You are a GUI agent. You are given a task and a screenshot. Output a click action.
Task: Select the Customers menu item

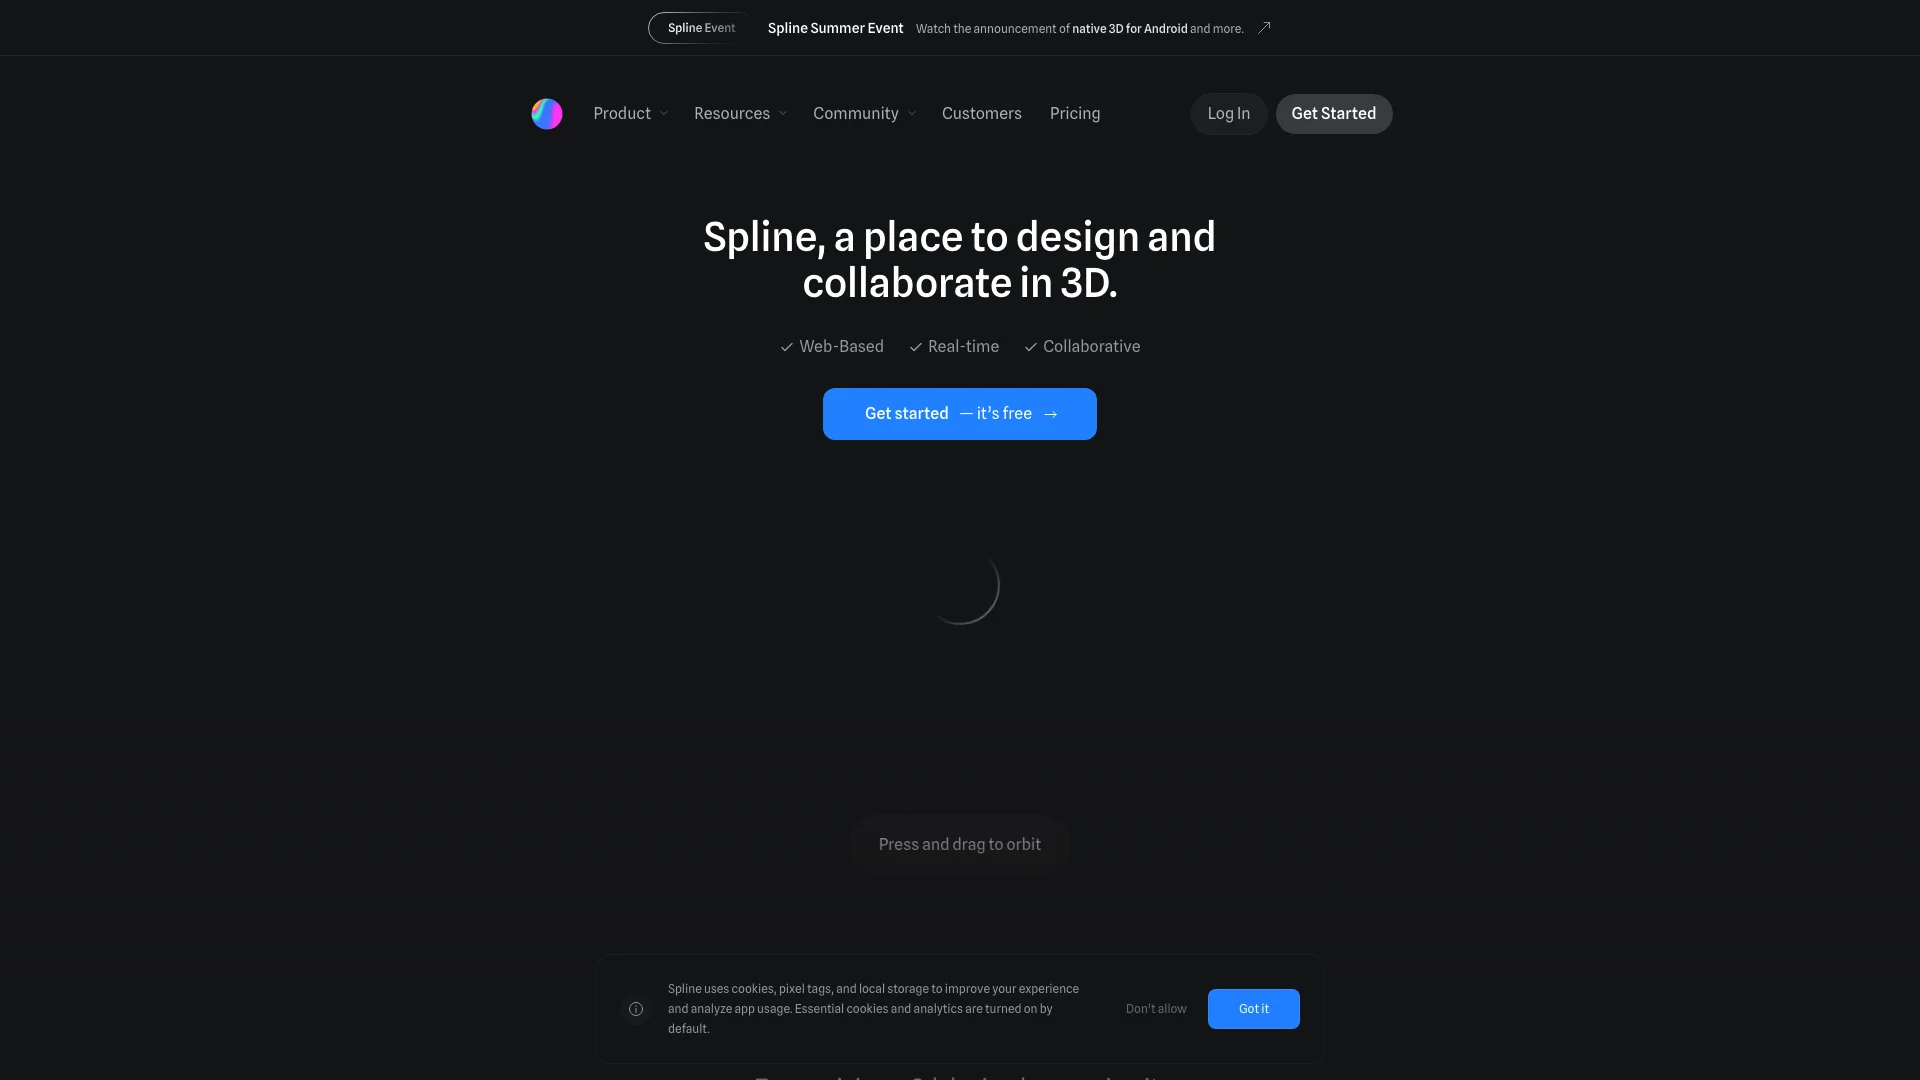click(981, 113)
